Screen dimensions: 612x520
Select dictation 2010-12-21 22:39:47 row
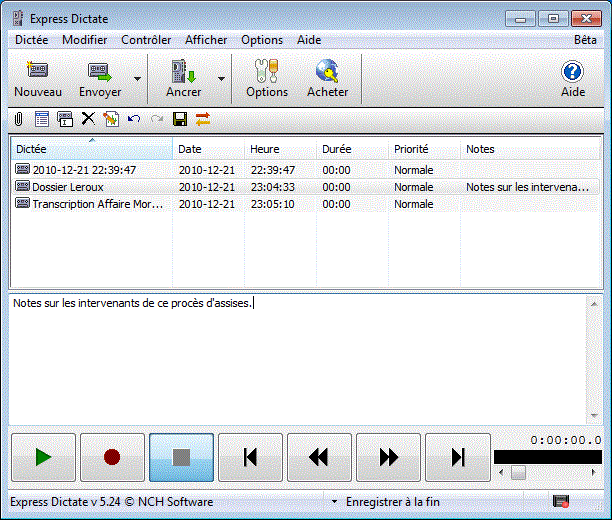click(306, 170)
